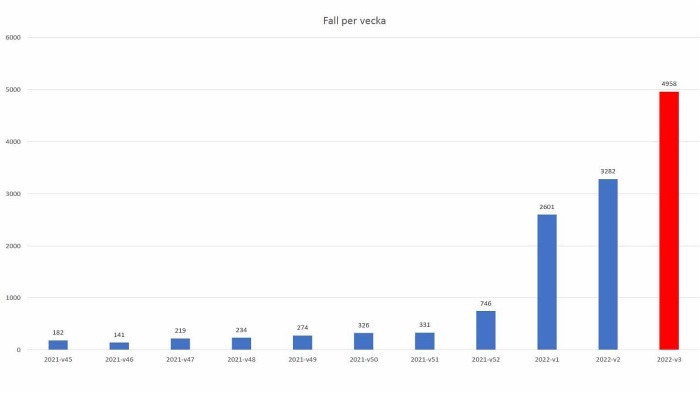Select the 2021-v45 axis label
This screenshot has height=394, width=700.
tap(58, 360)
